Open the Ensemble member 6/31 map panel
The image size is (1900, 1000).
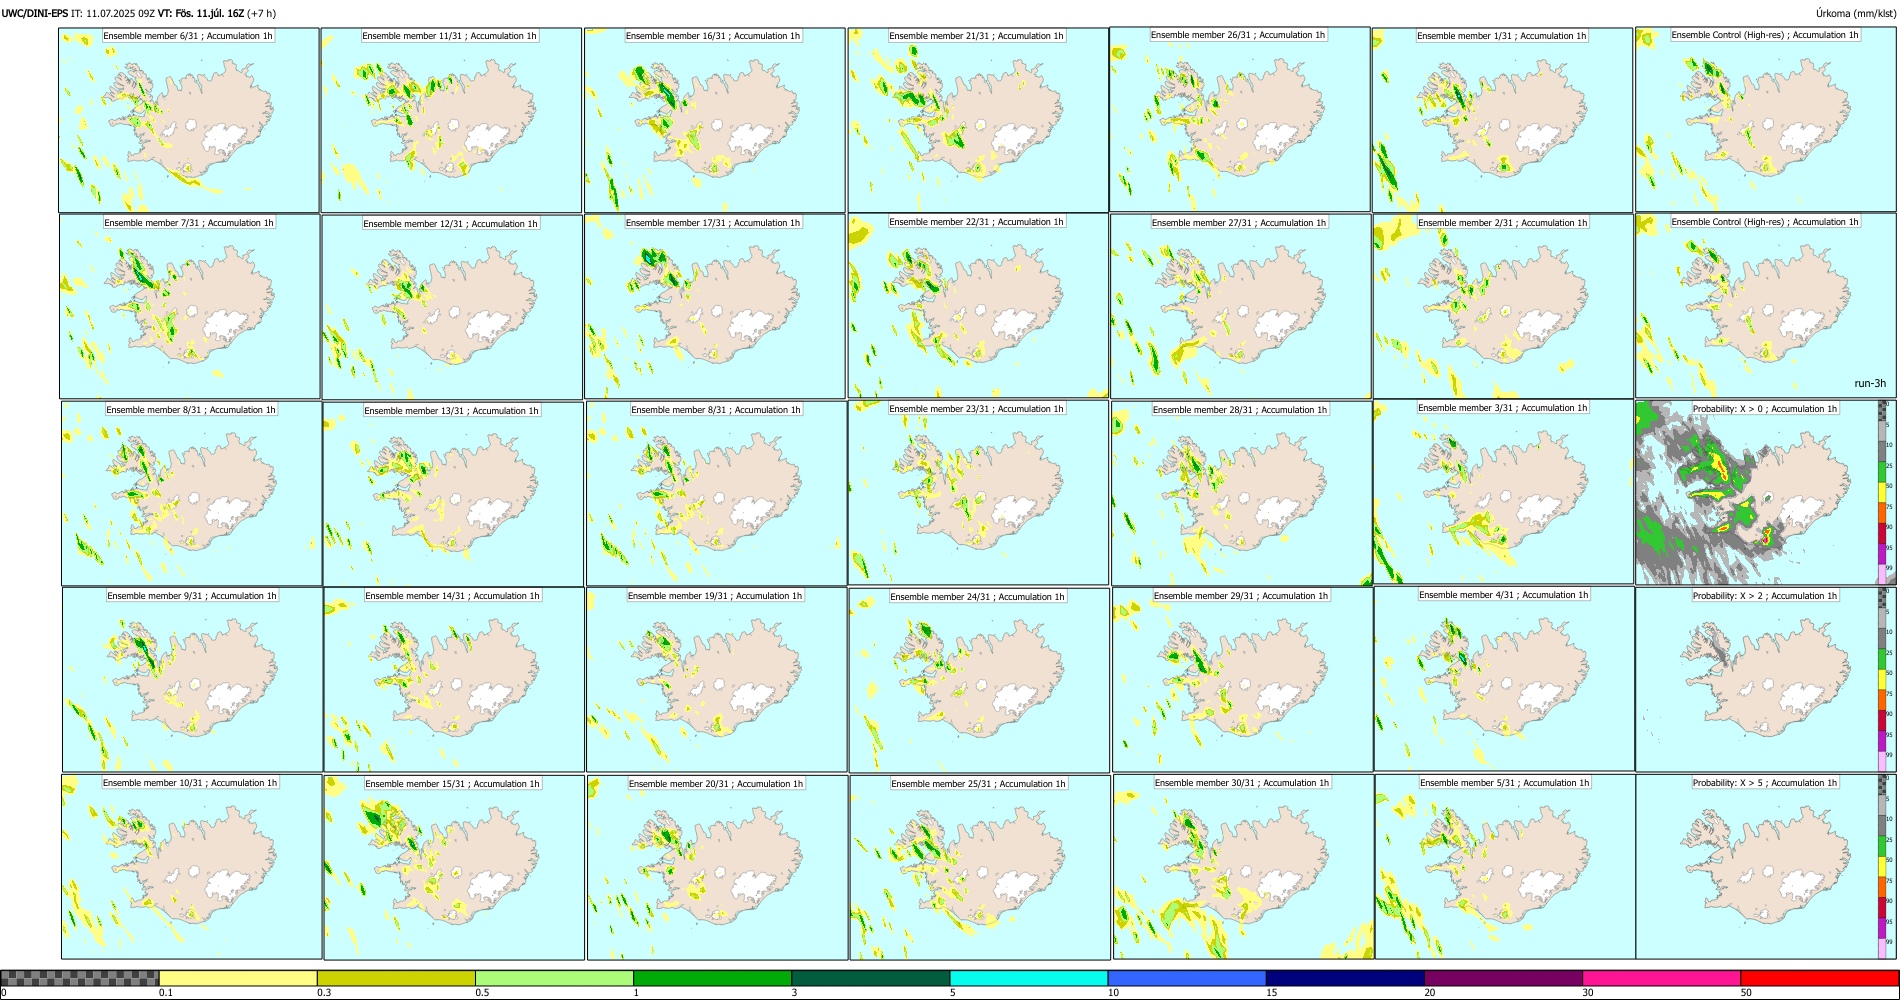tap(189, 120)
